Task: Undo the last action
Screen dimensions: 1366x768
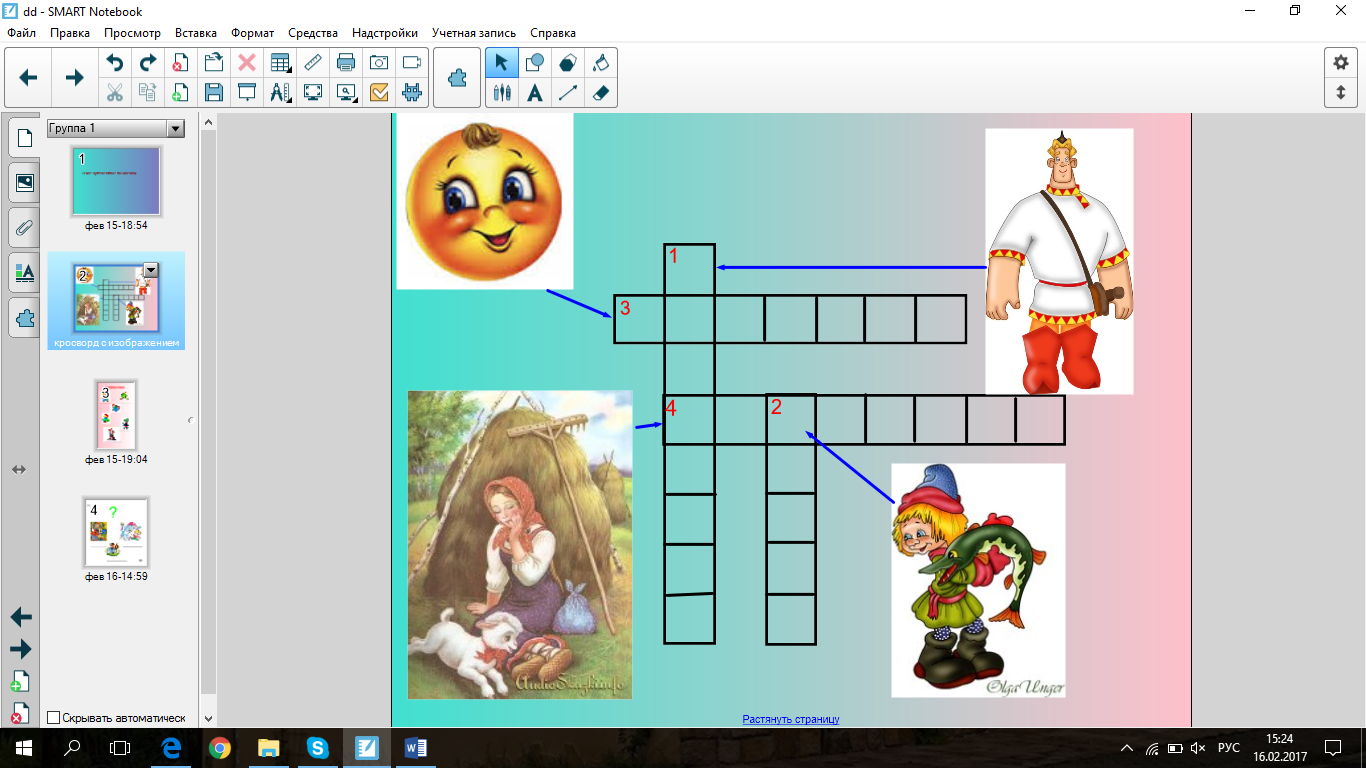Action: click(x=115, y=62)
